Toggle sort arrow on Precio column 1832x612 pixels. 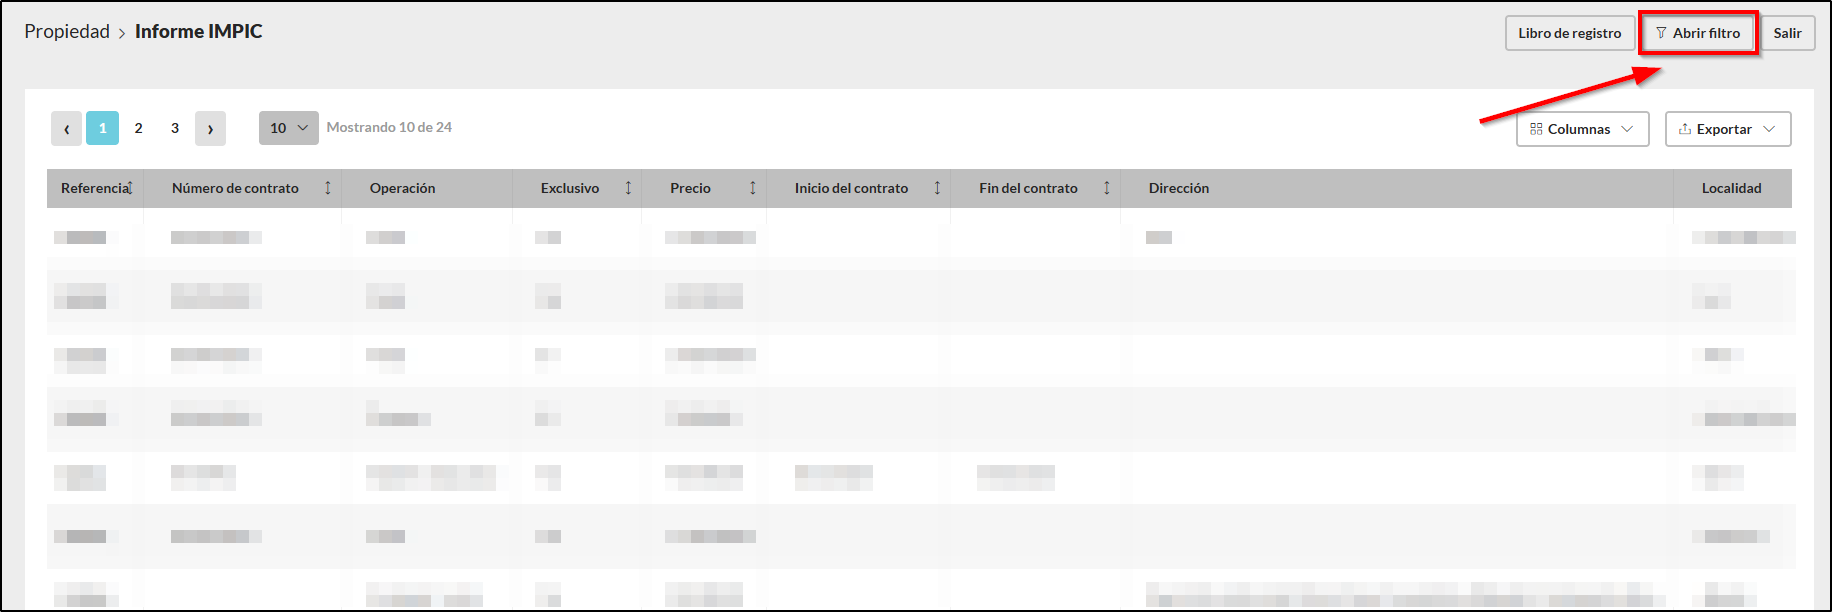pos(753,188)
